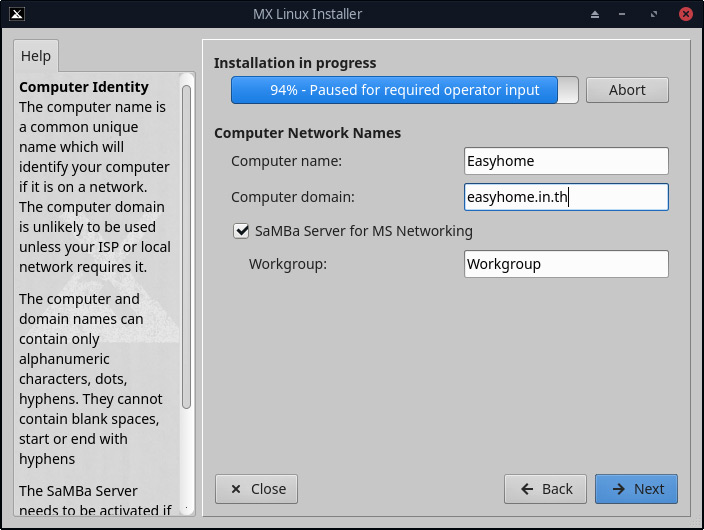Toggle SaMBa Server for MS Networking checkbox
Image resolution: width=704 pixels, height=530 pixels.
click(x=241, y=231)
